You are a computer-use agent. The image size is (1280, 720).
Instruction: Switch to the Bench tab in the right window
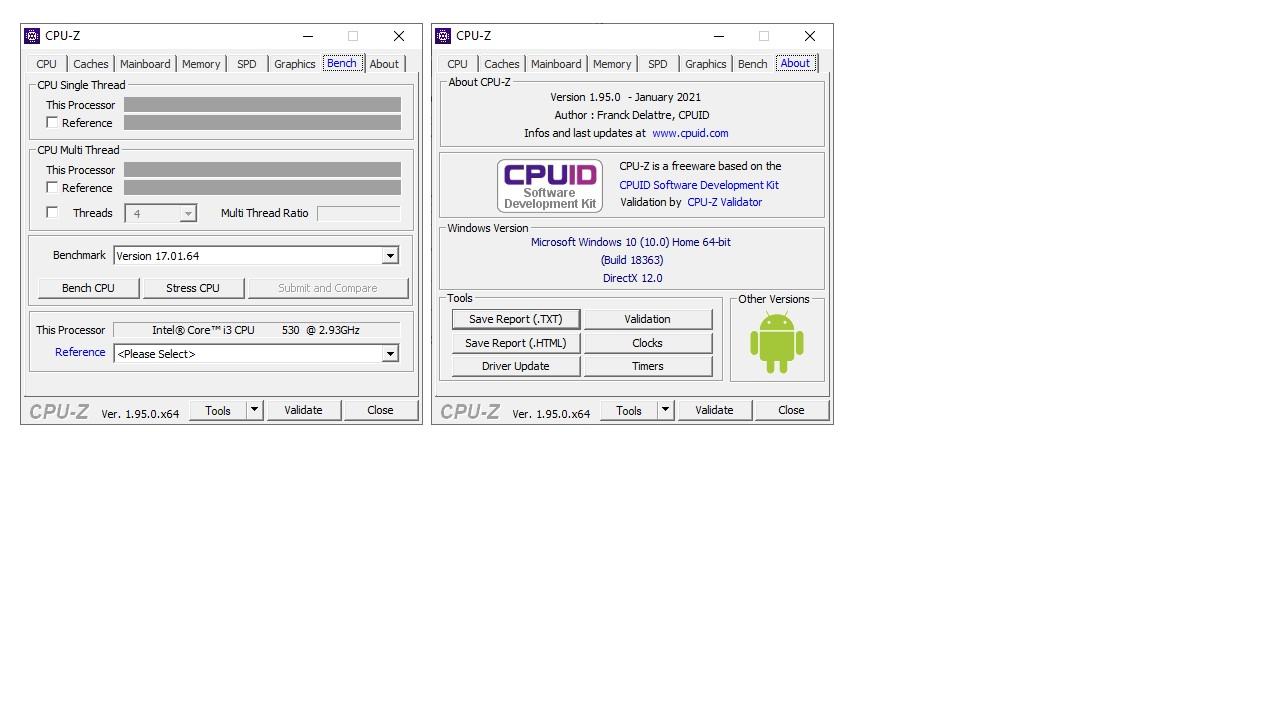752,64
